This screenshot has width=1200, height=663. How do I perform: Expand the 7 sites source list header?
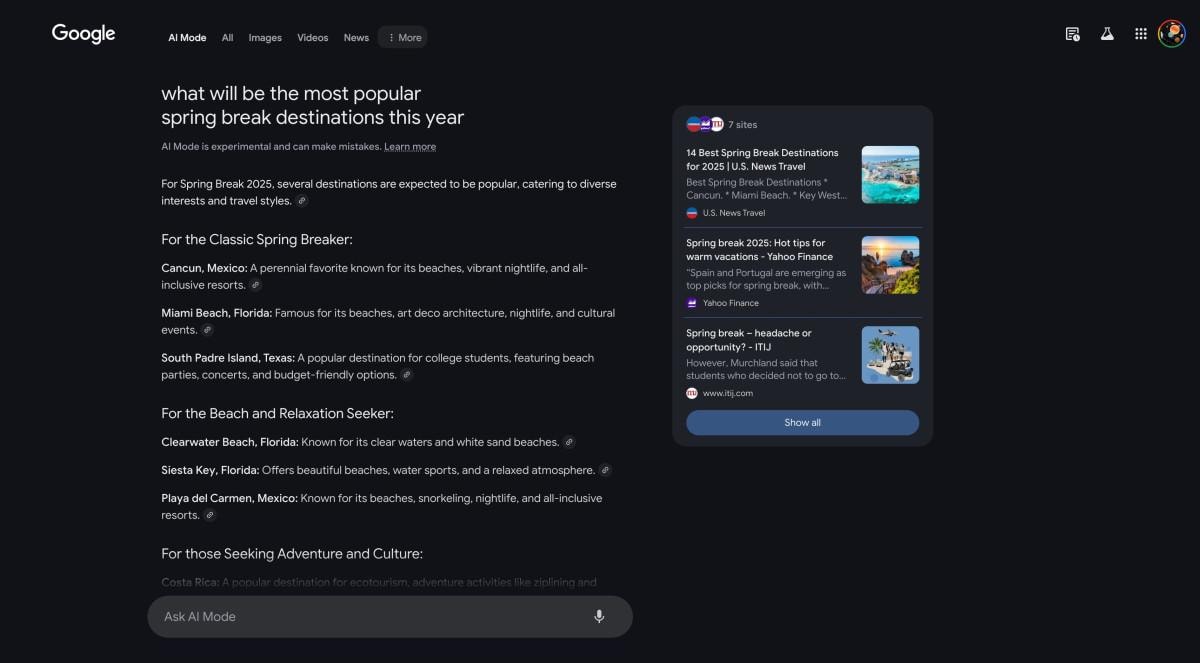(722, 125)
